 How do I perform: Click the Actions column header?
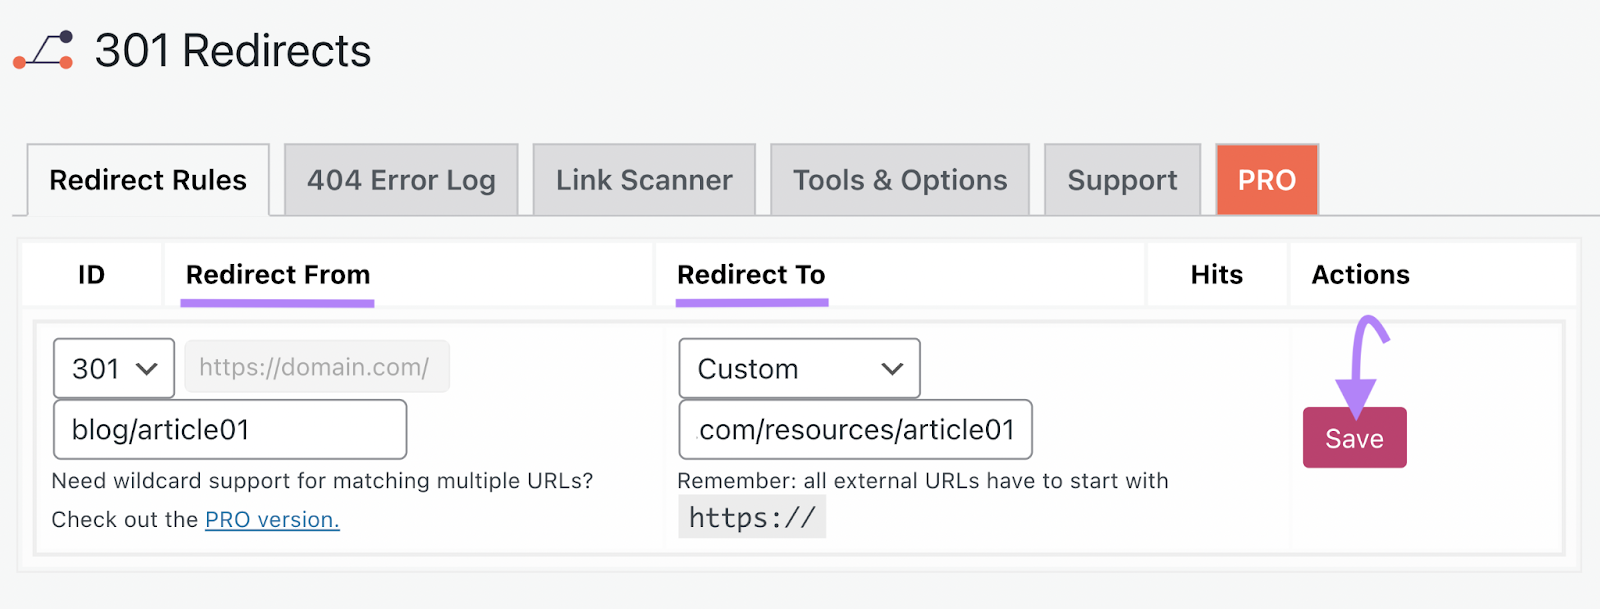(1359, 274)
